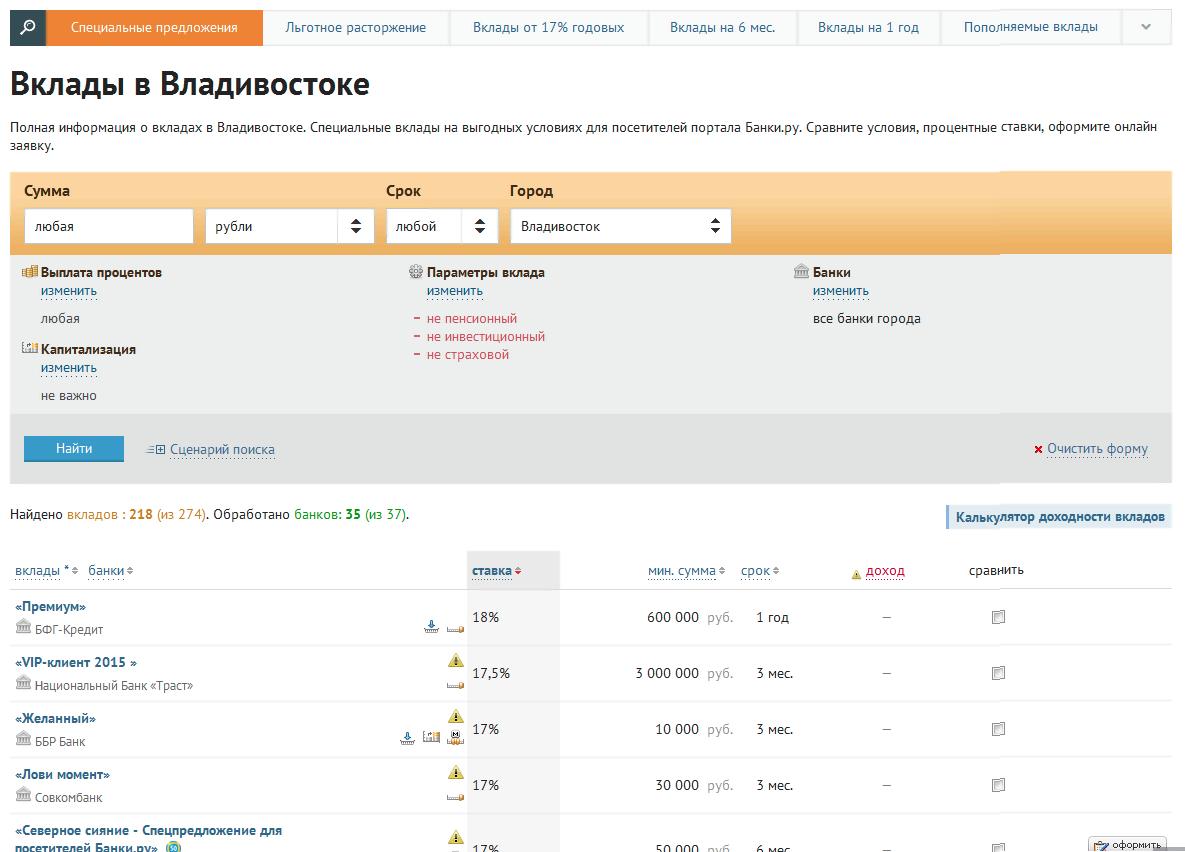Click the bank icon next to Национальный Банк «Траст»
Screen dimensions: 1185x852
(x=23, y=683)
